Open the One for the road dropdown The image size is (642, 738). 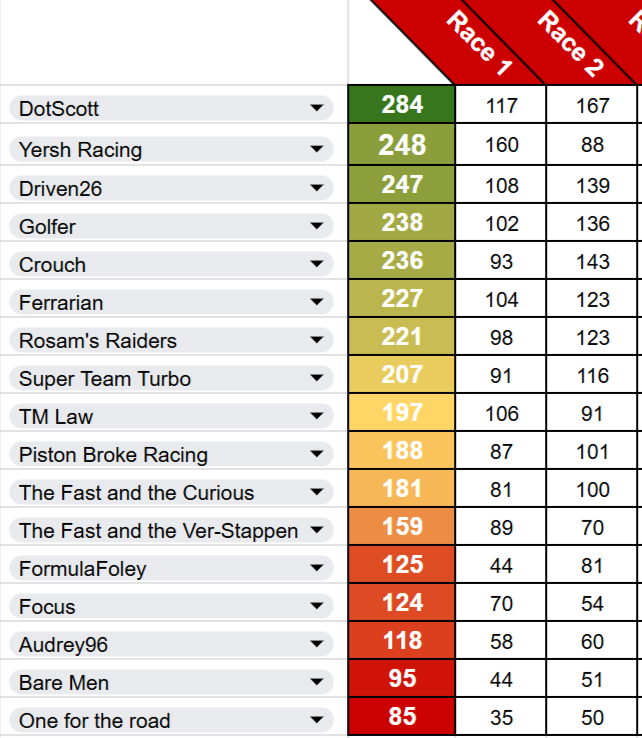click(317, 720)
